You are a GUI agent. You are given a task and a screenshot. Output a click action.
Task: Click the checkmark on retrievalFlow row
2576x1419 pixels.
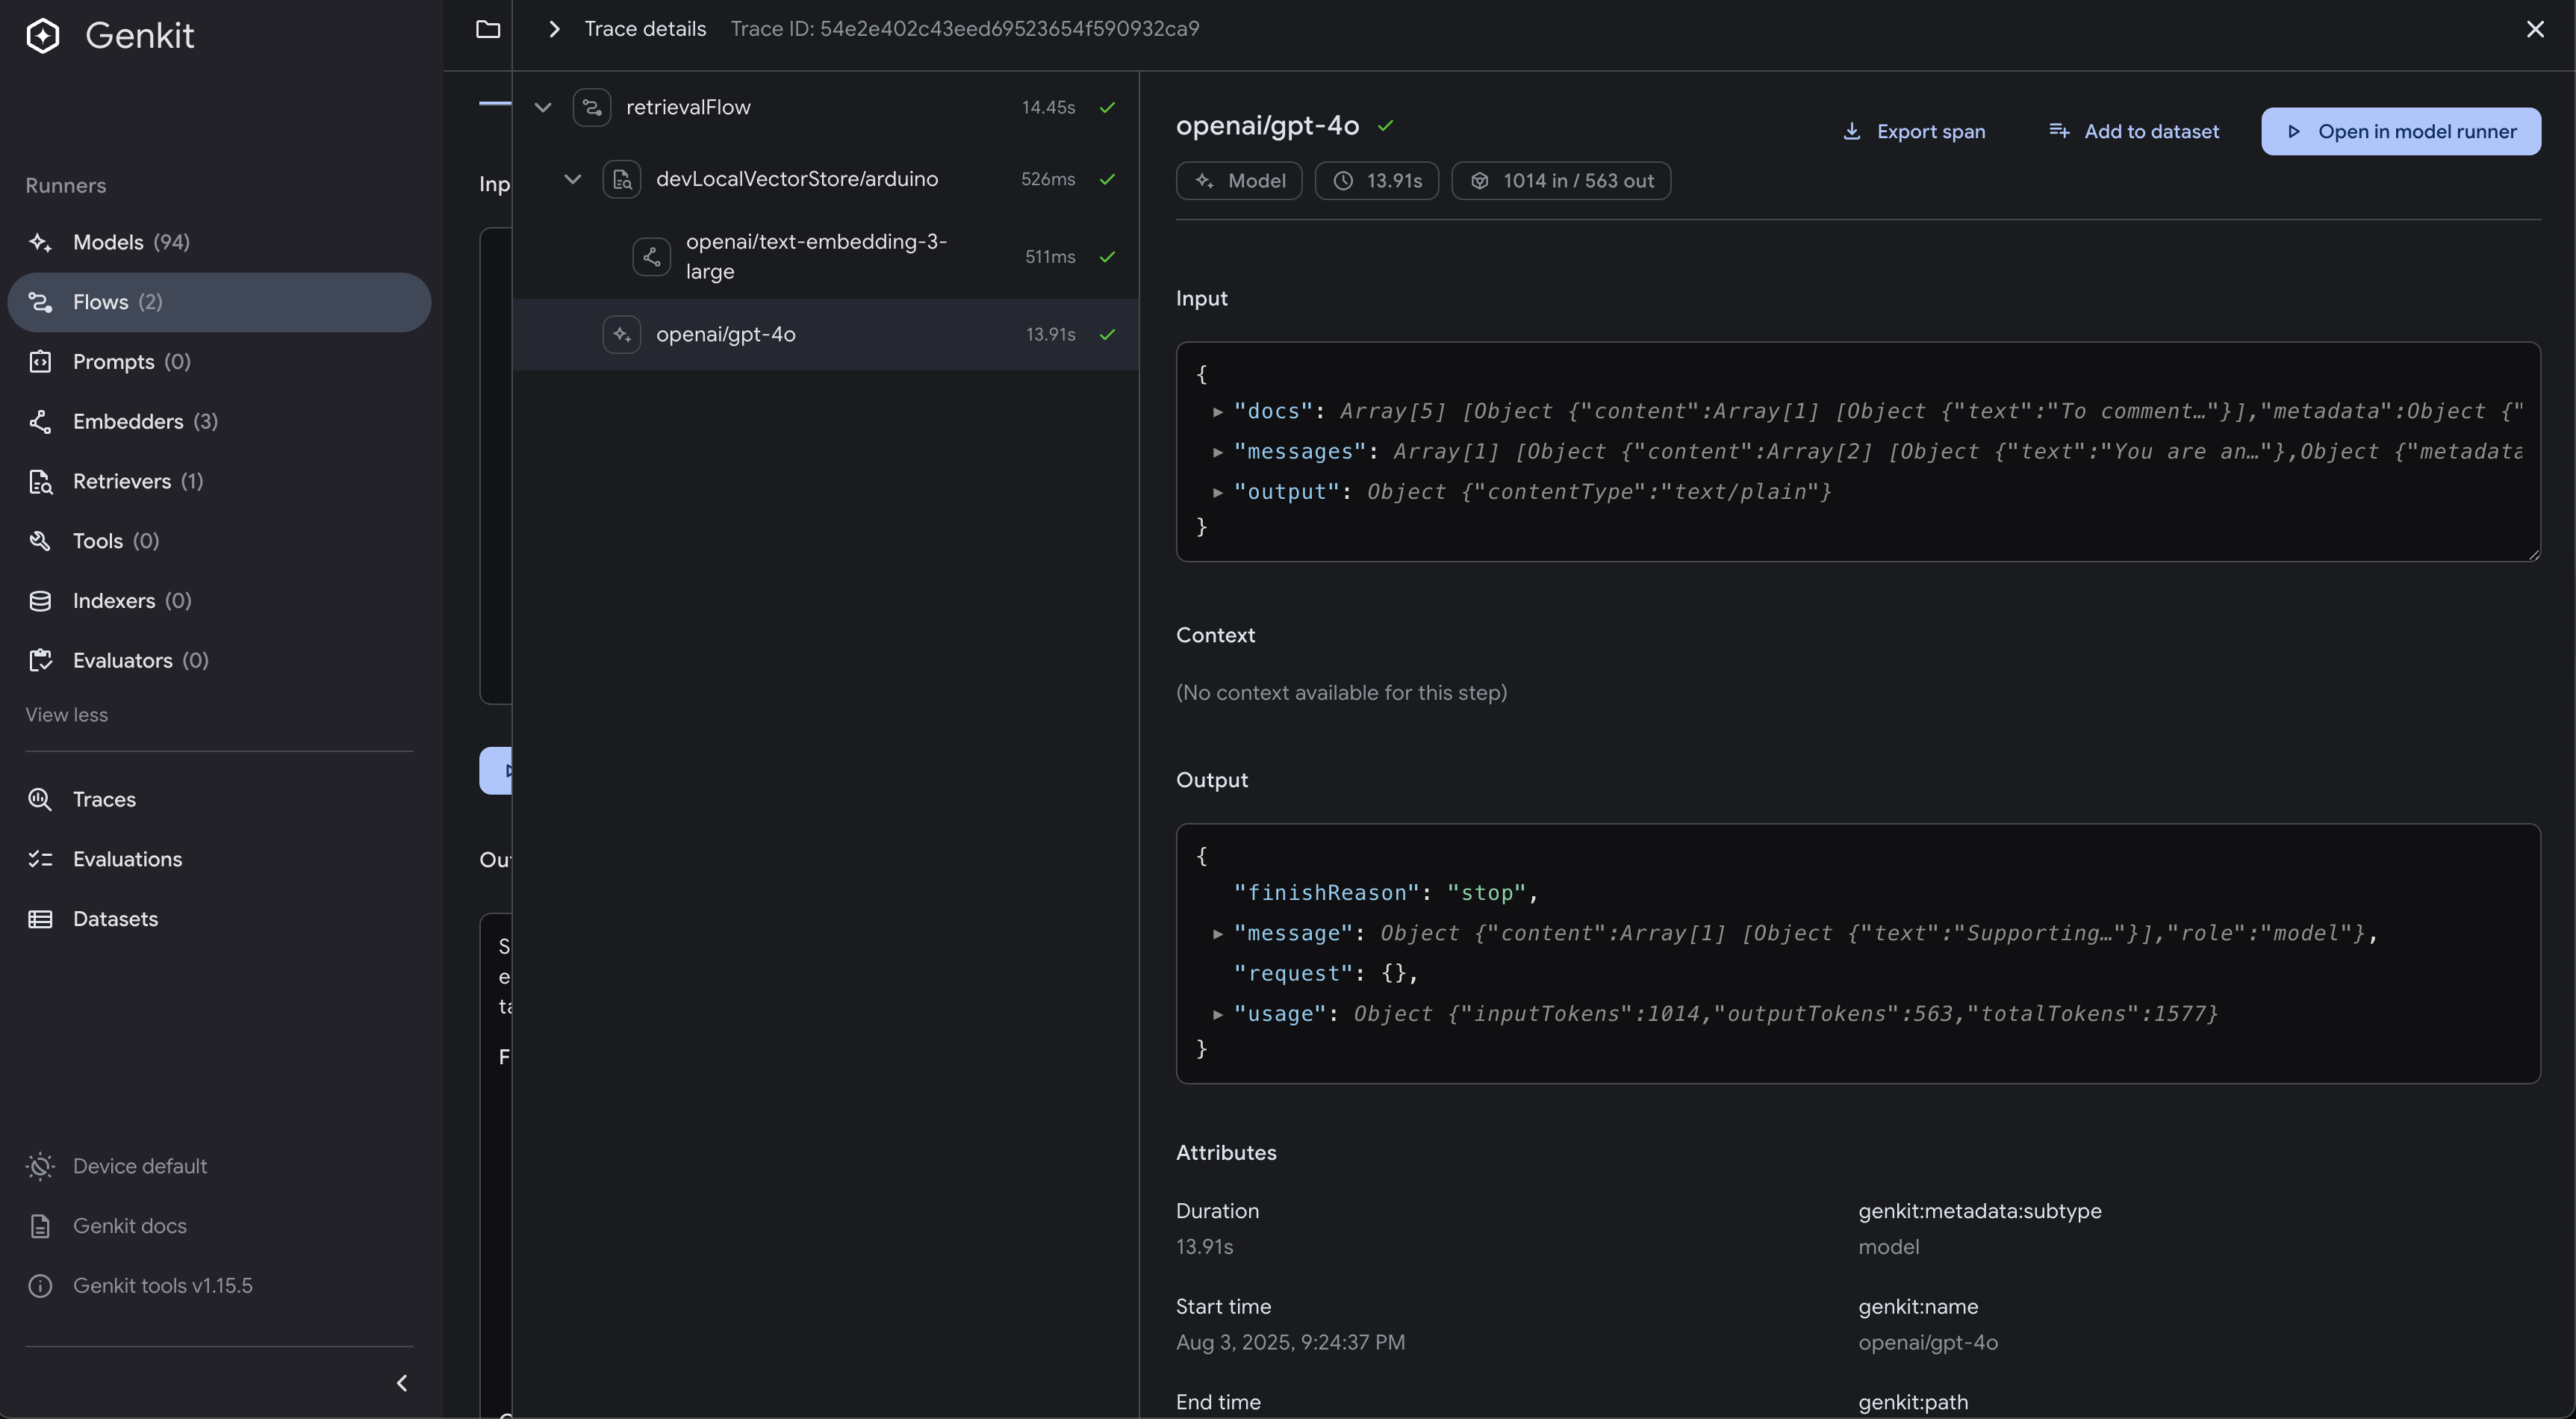click(x=1107, y=107)
